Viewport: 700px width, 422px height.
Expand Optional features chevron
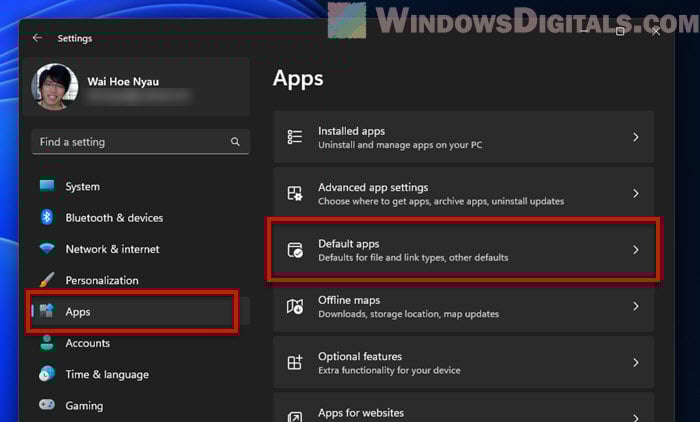pos(636,363)
